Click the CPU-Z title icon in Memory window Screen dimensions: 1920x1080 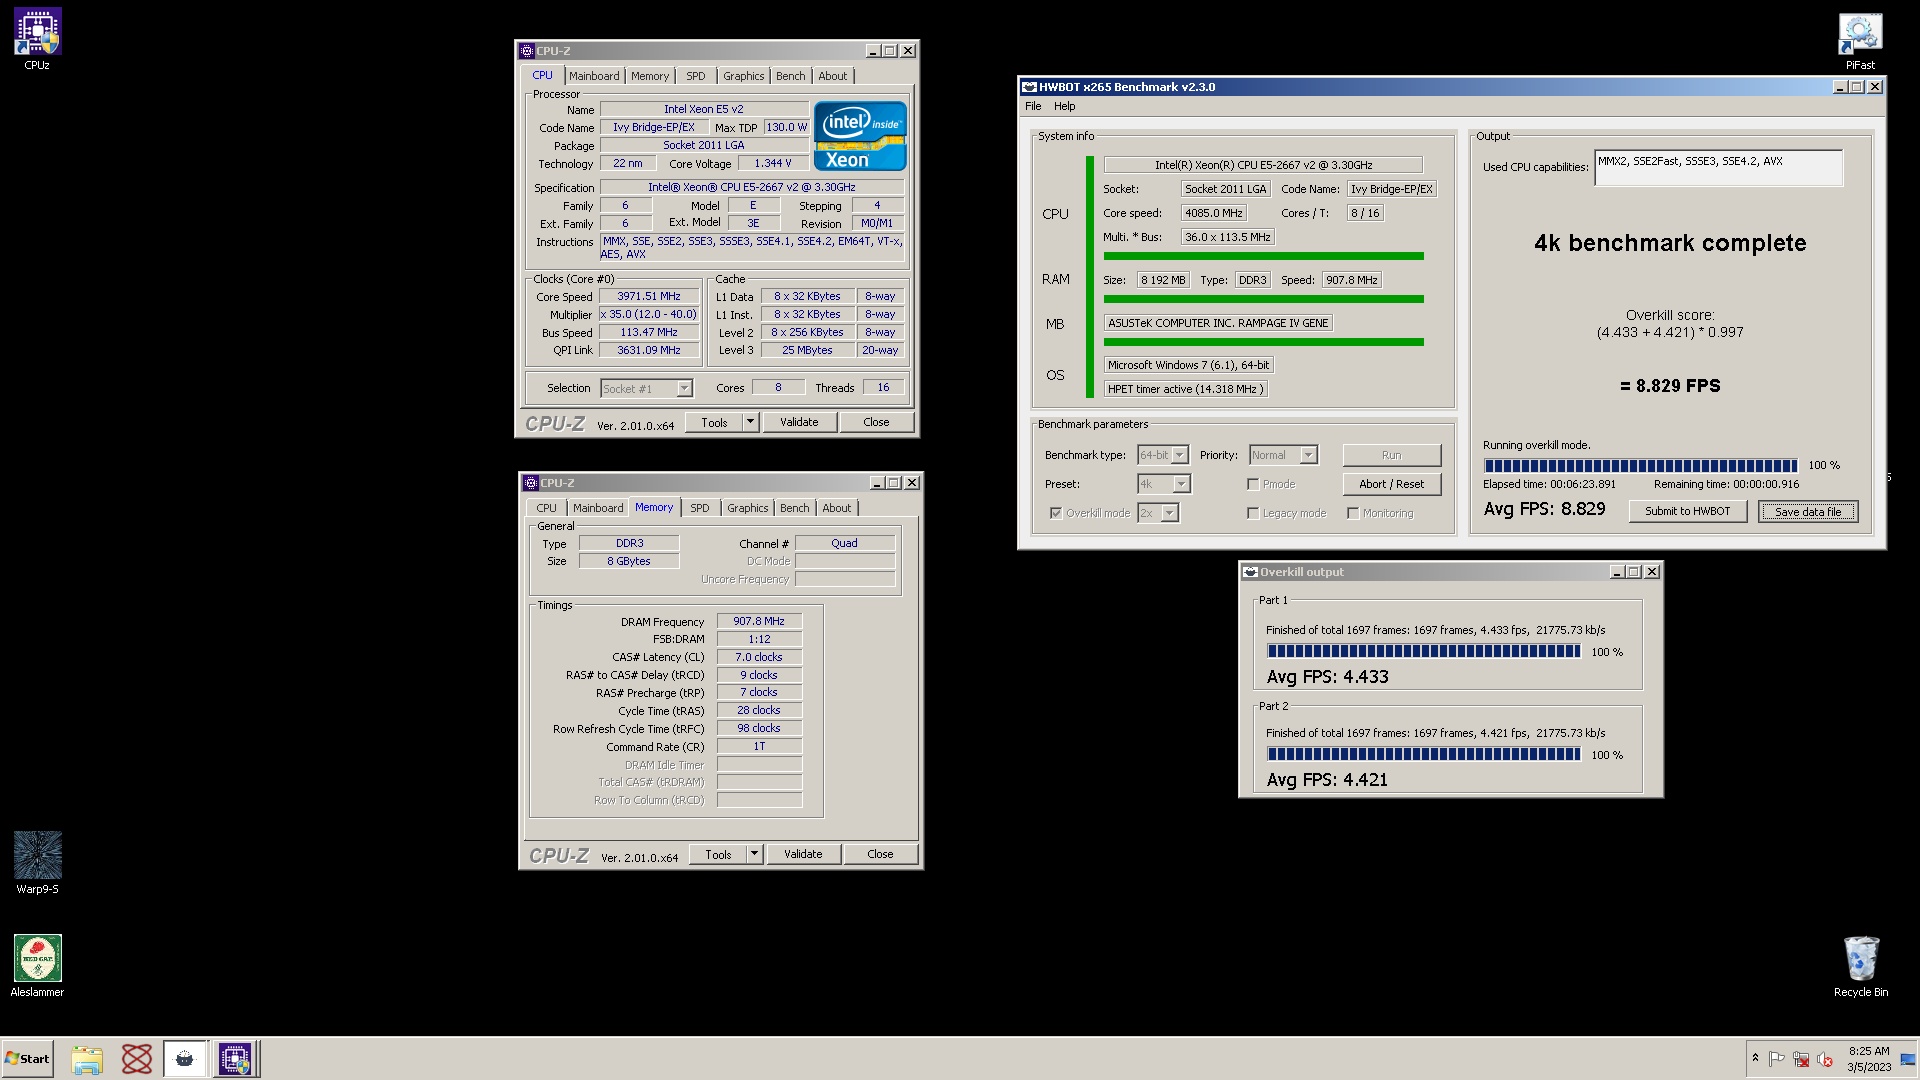(x=531, y=483)
